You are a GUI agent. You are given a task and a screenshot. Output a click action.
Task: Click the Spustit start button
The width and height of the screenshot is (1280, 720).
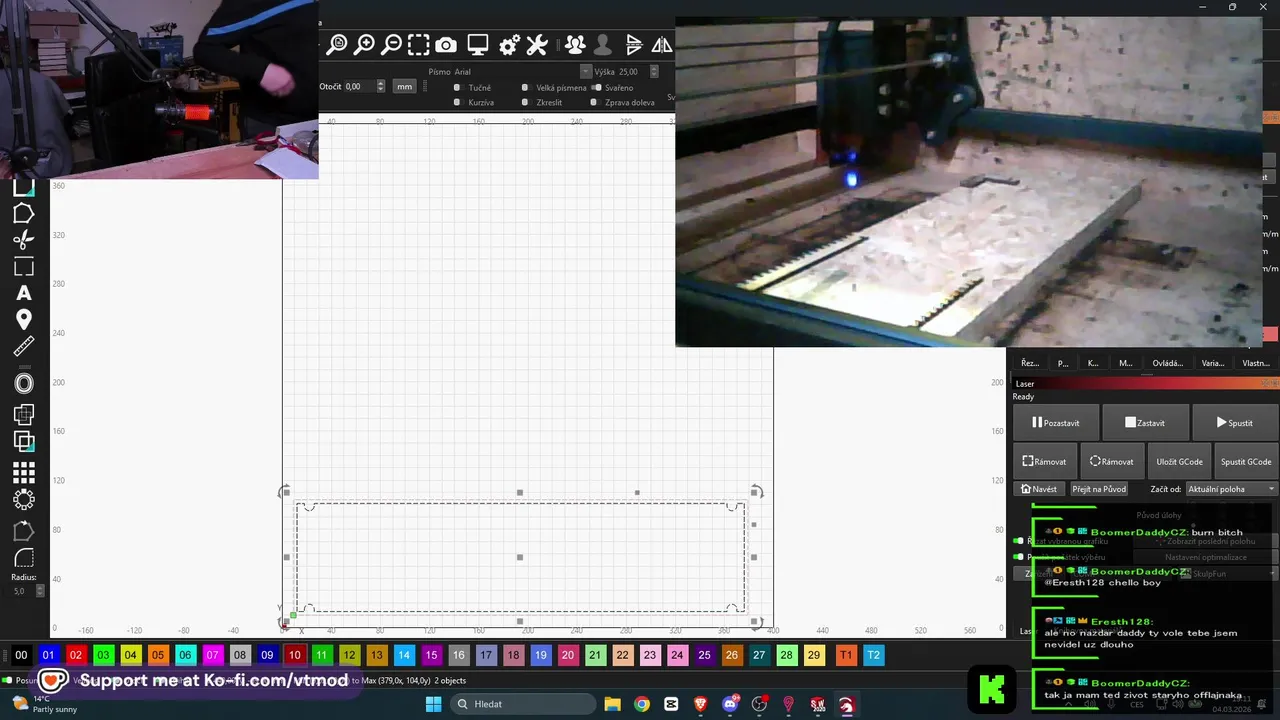[x=1234, y=423]
